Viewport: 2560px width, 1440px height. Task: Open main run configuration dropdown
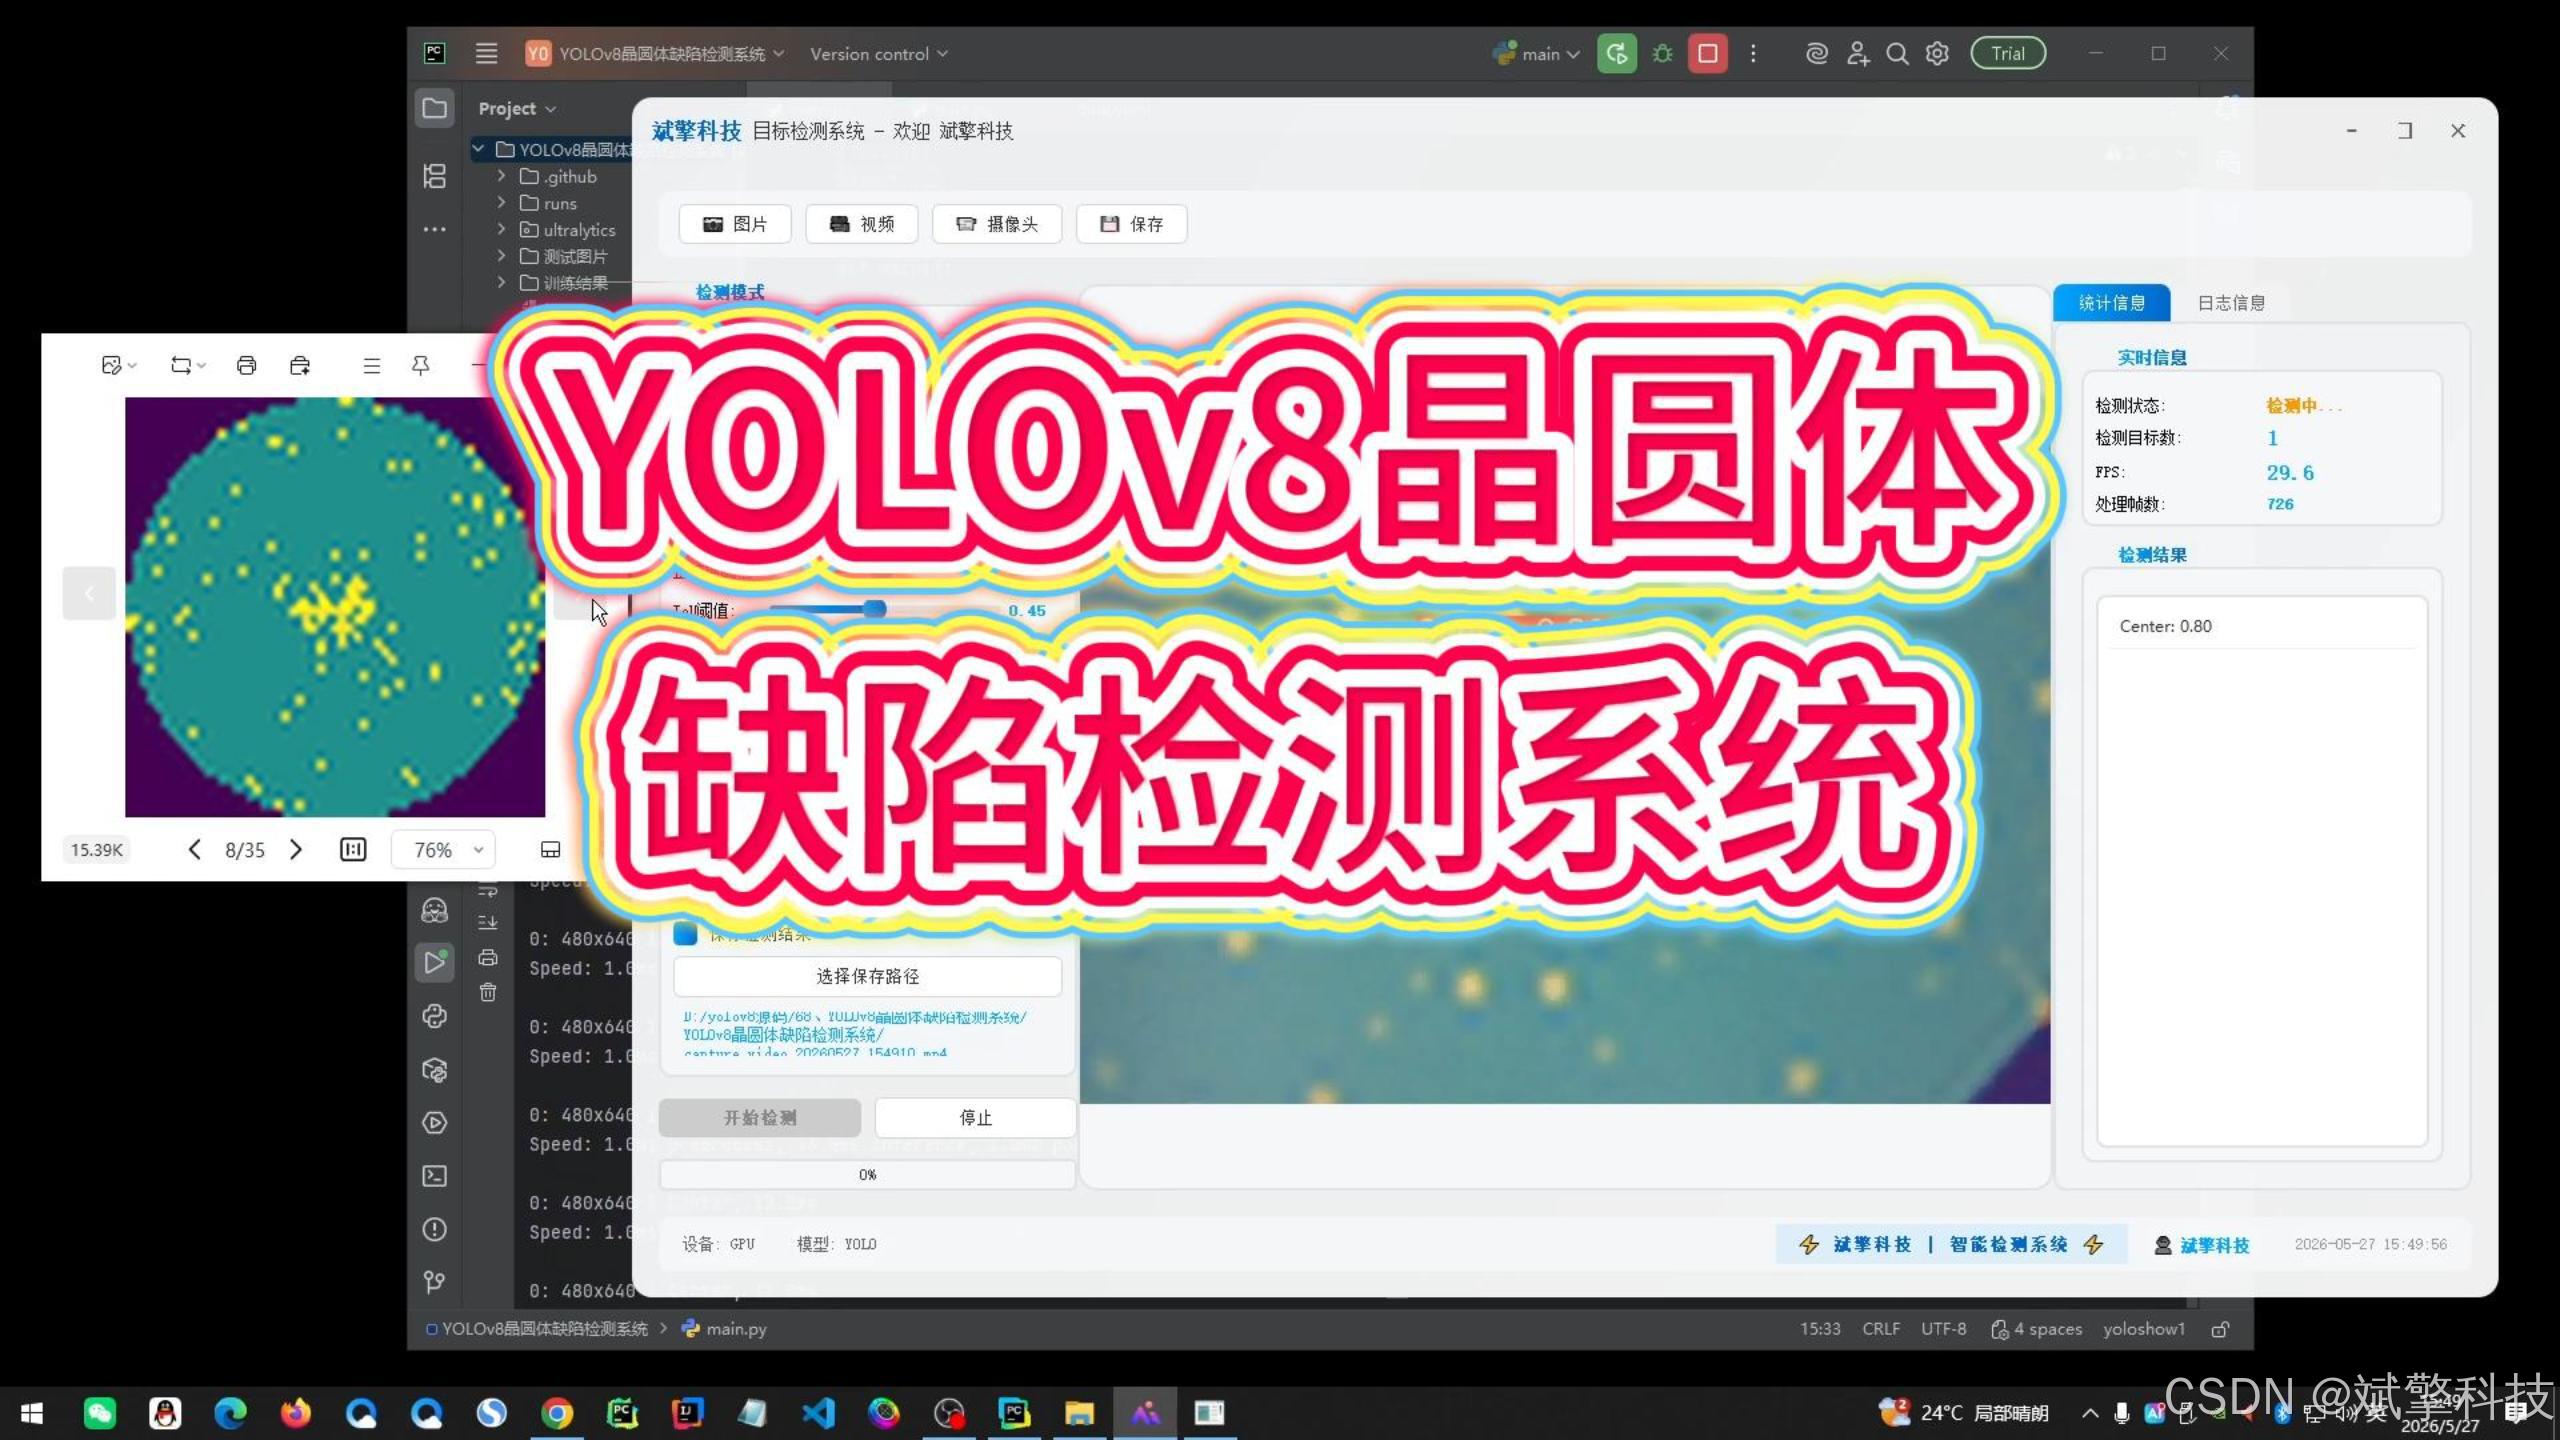(1536, 53)
